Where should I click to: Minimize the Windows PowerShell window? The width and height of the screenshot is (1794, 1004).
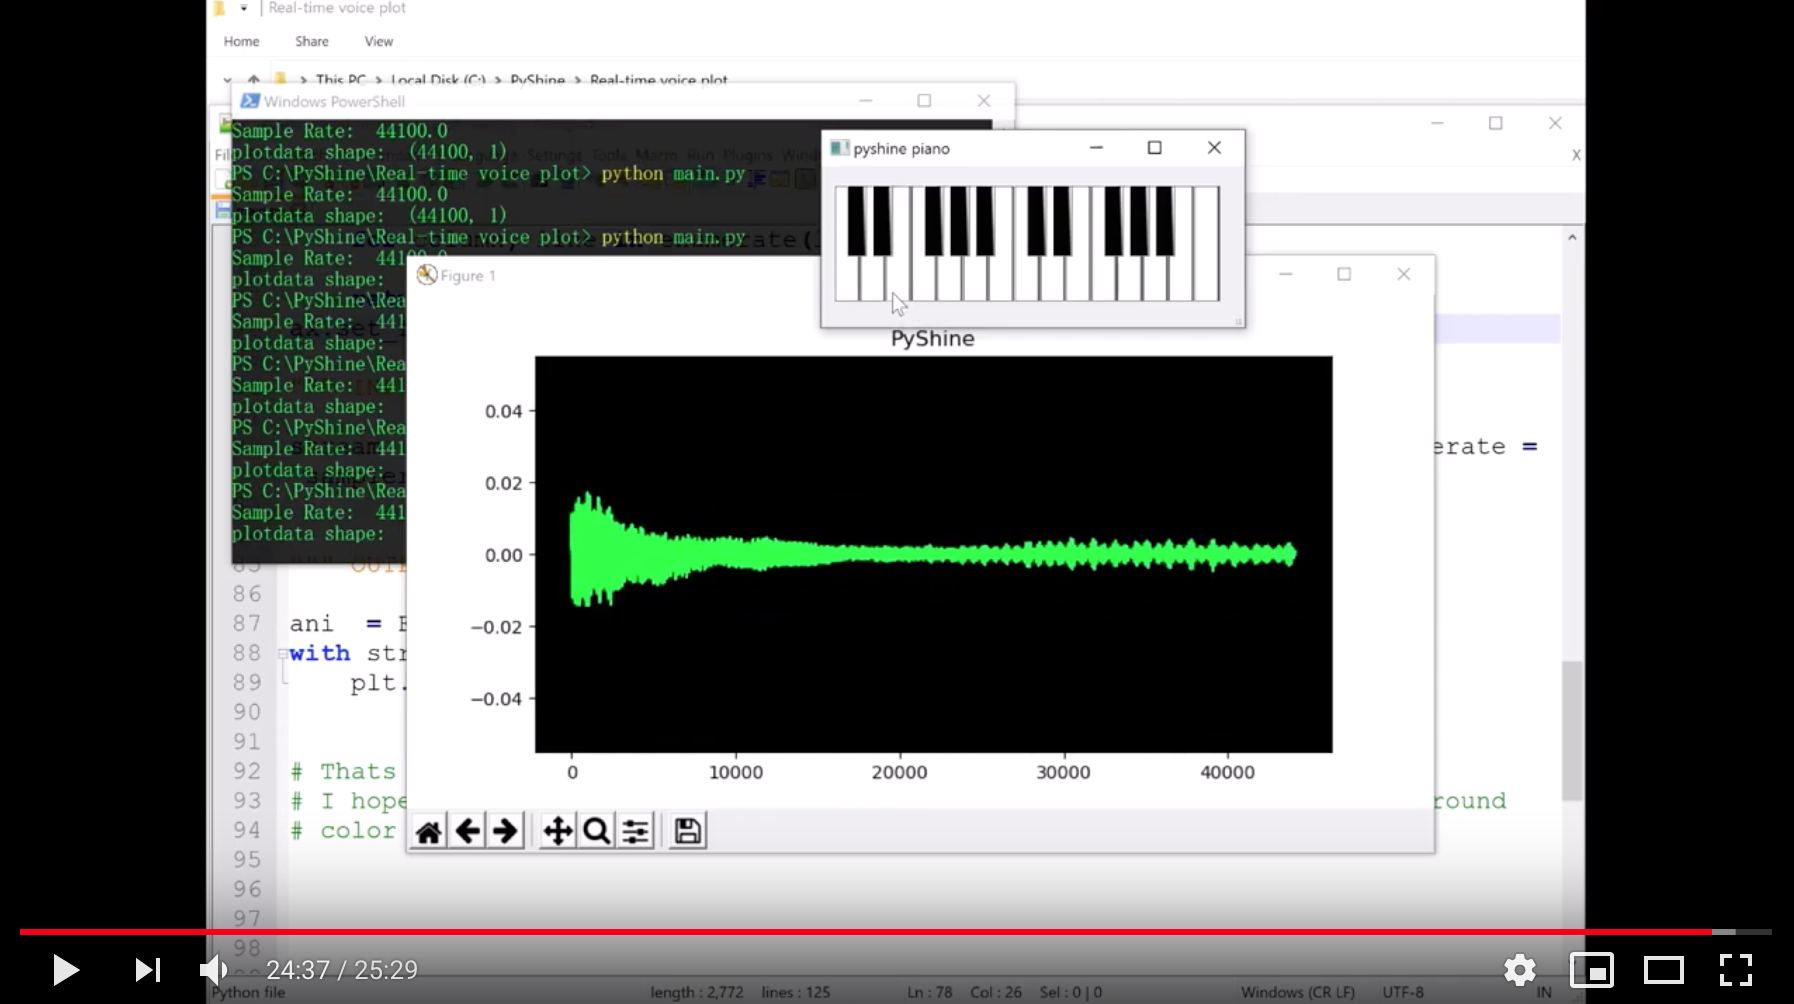(866, 101)
